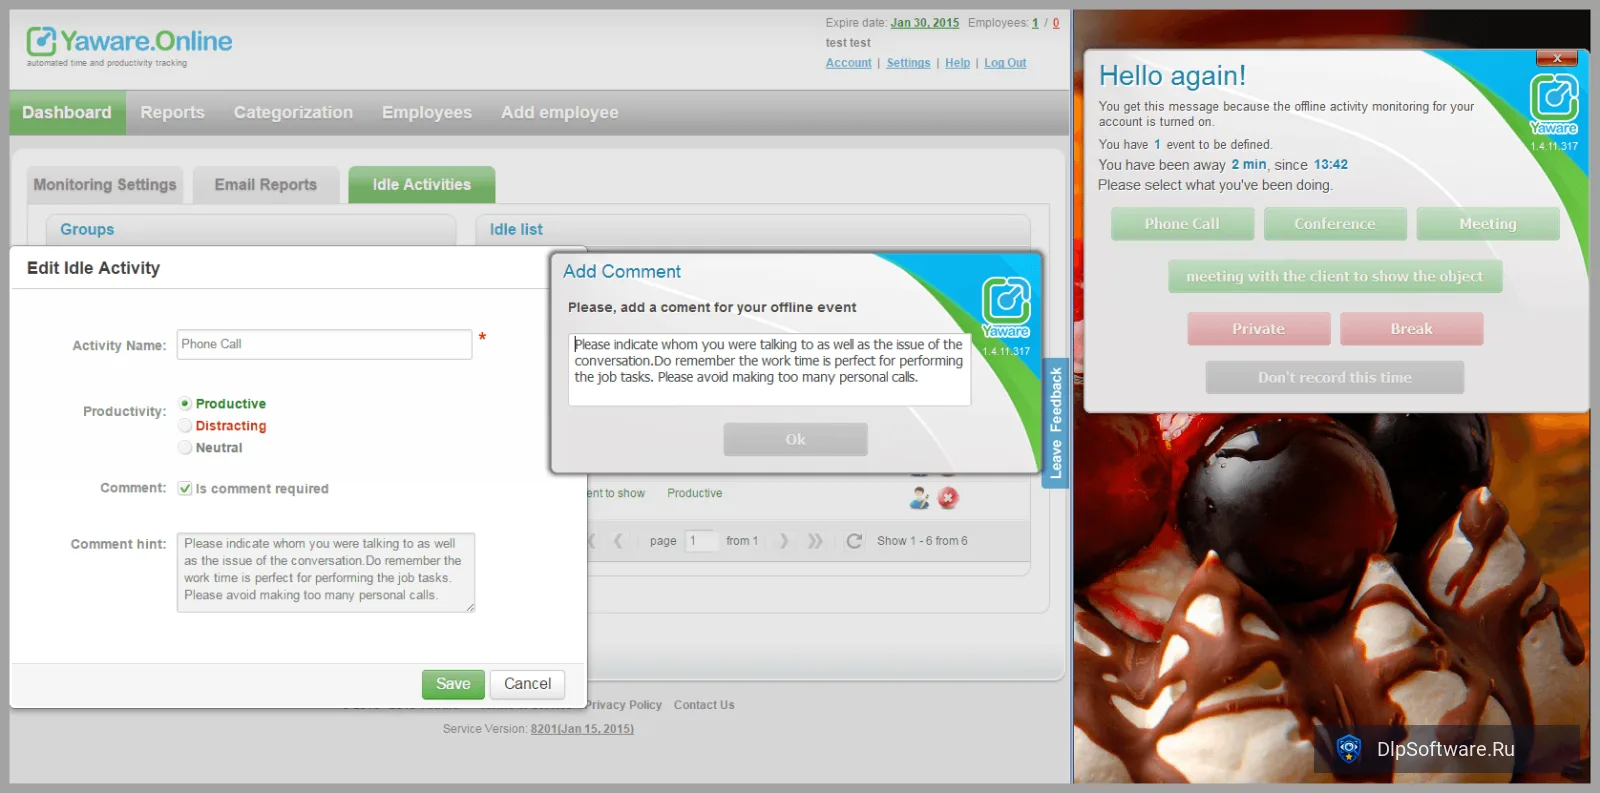Choose meeting with the client button
Screen dimensions: 1600x793
coord(1335,277)
